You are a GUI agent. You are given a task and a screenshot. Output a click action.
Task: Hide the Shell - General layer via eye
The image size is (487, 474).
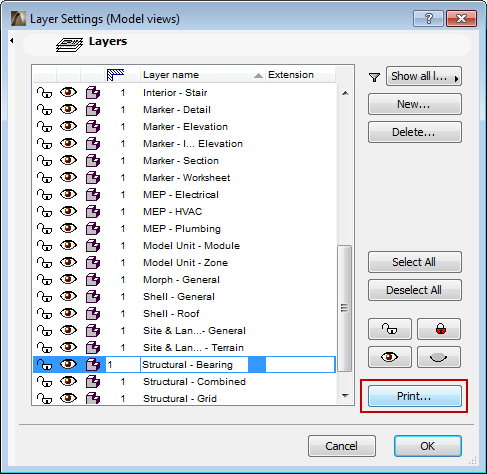click(x=68, y=296)
